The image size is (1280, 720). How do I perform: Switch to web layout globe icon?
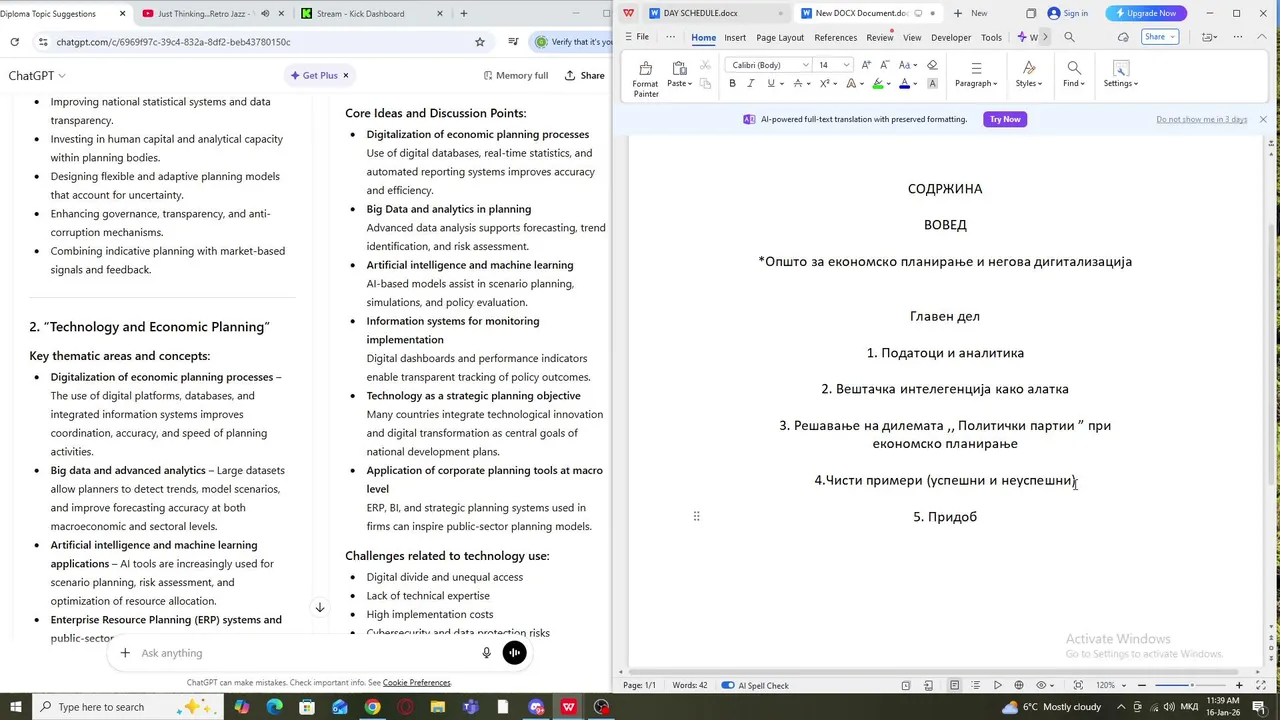click(1019, 685)
